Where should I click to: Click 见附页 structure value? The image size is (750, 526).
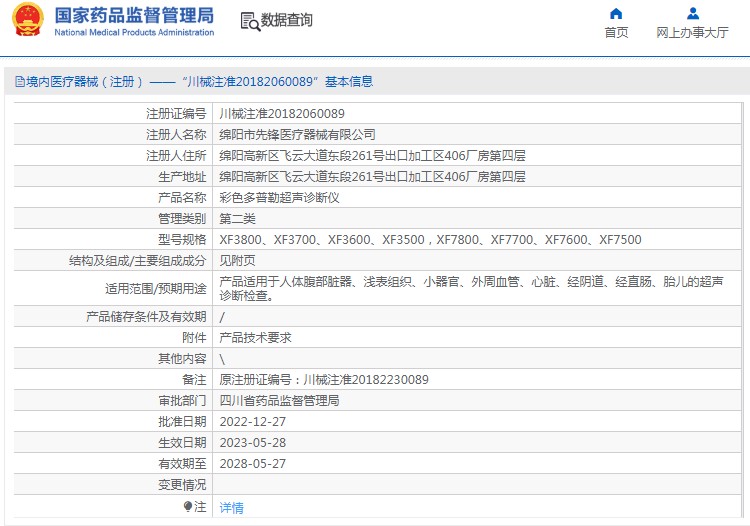(x=237, y=261)
